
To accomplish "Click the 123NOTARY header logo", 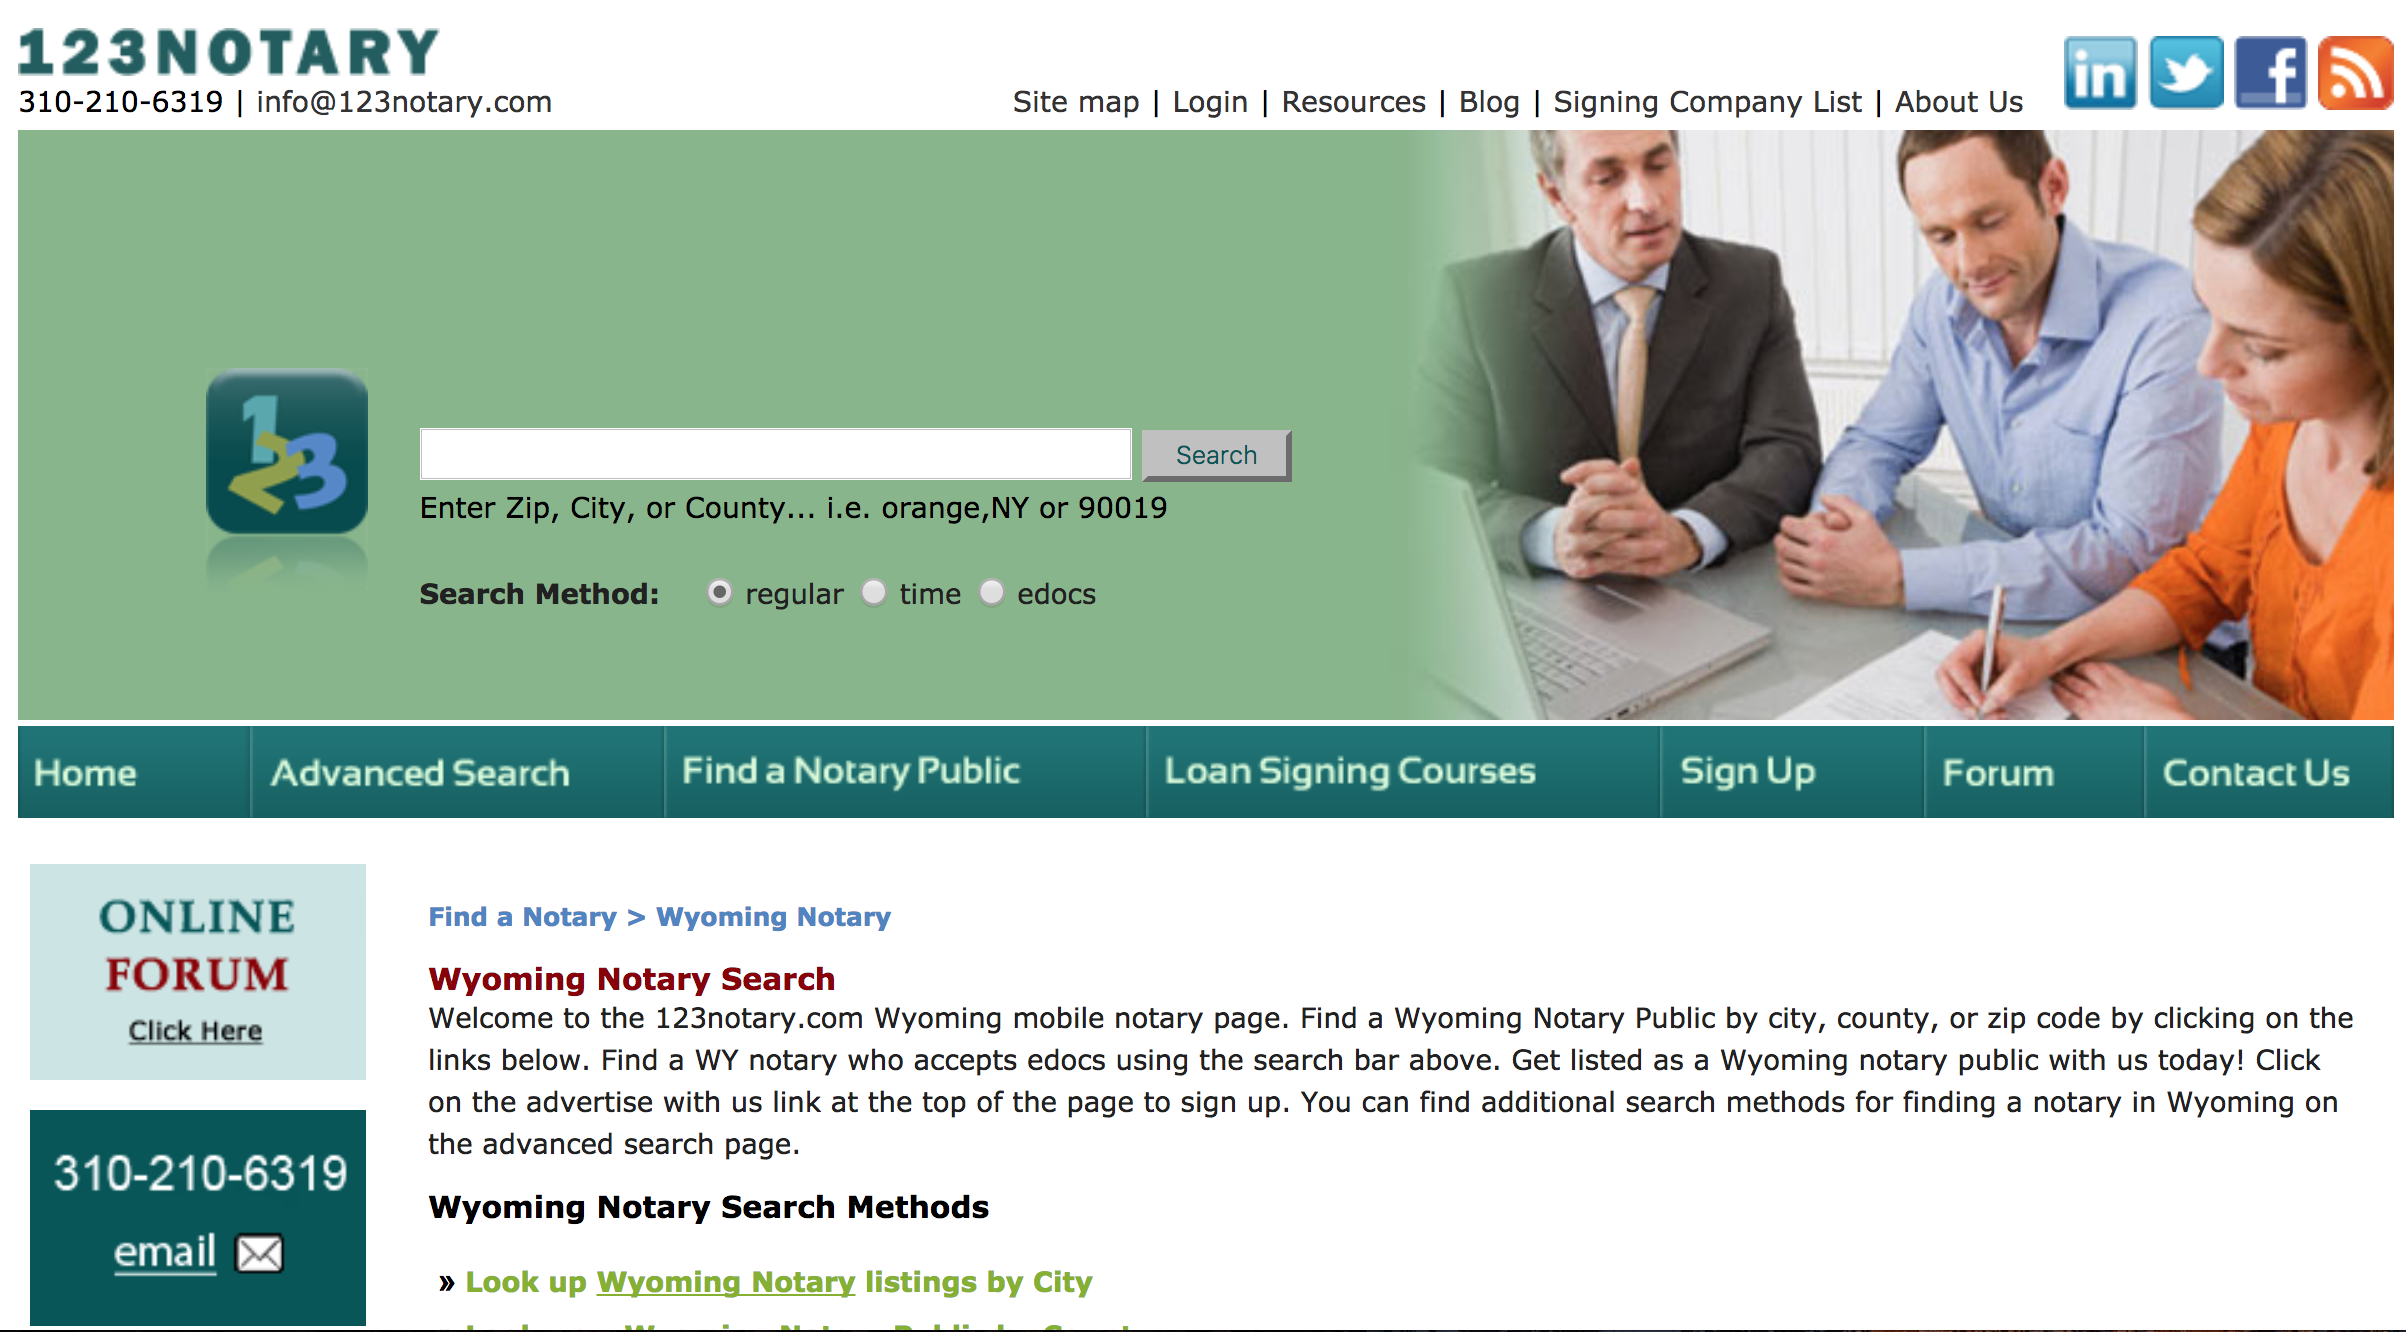I will coord(229,52).
